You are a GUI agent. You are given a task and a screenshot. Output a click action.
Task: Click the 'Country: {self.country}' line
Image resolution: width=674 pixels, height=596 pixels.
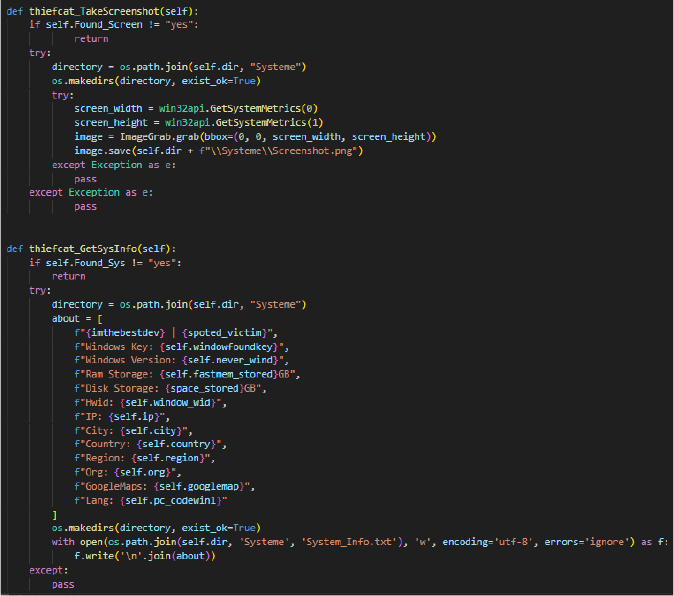coord(150,444)
